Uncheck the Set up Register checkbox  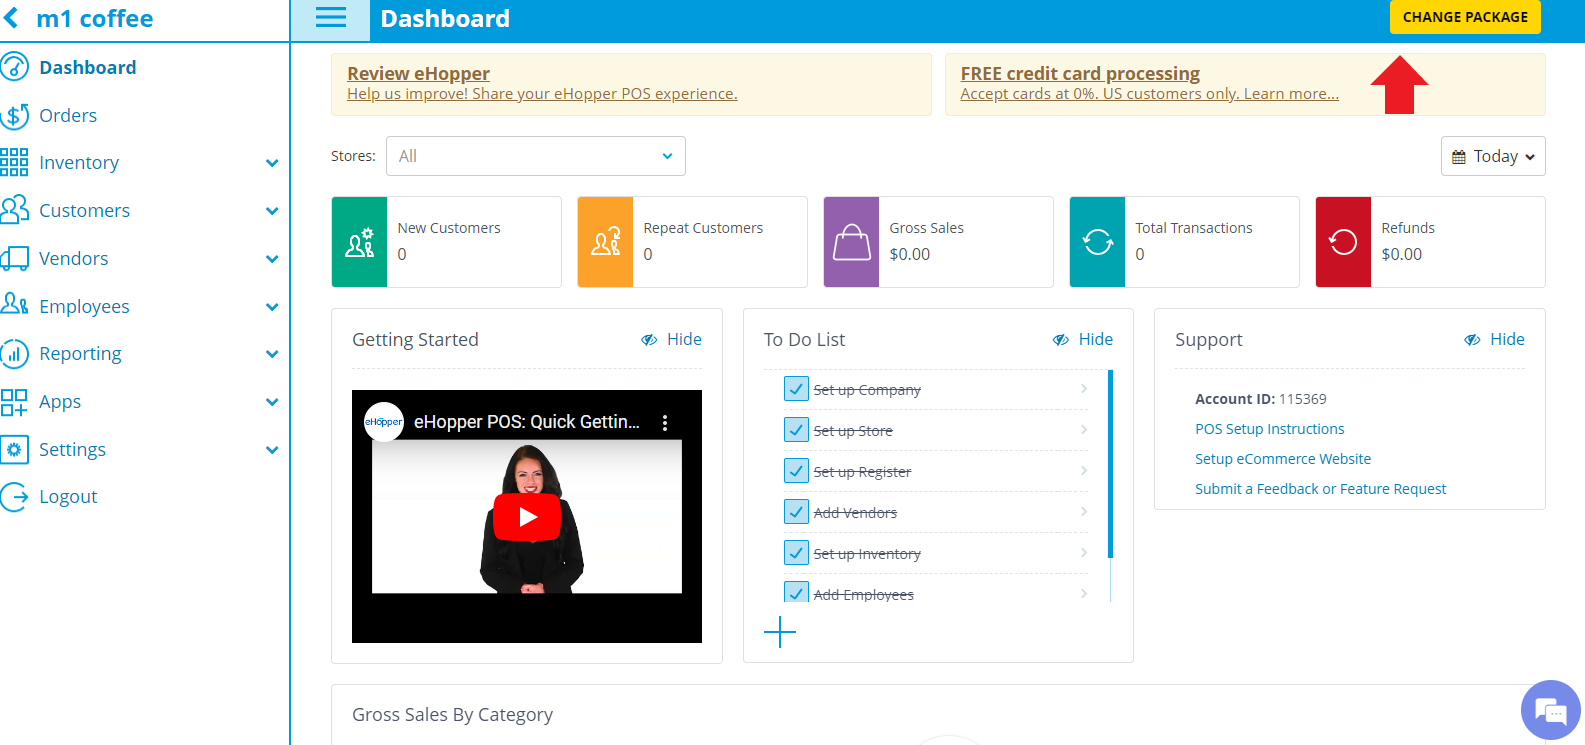796,471
